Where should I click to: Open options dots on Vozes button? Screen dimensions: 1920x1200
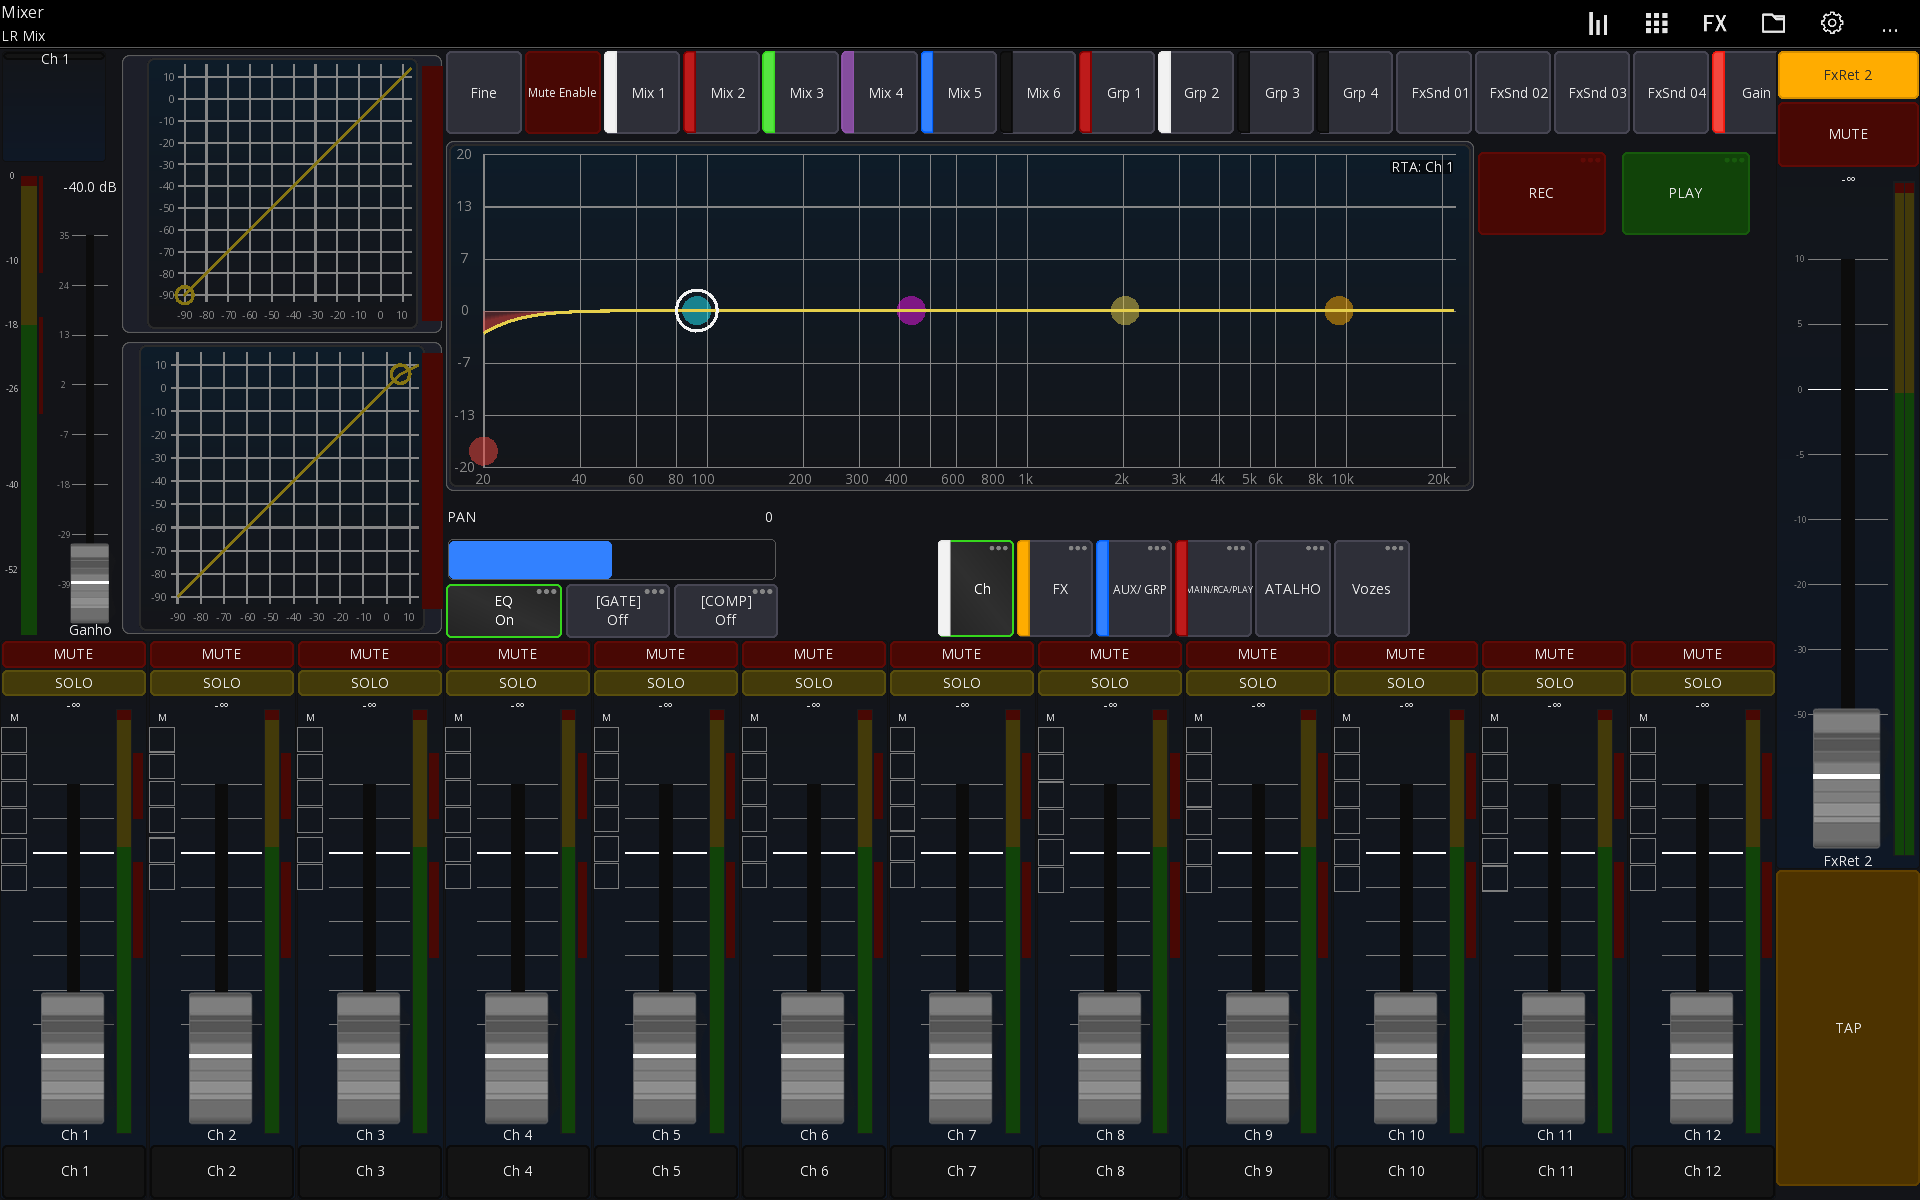coord(1394,548)
